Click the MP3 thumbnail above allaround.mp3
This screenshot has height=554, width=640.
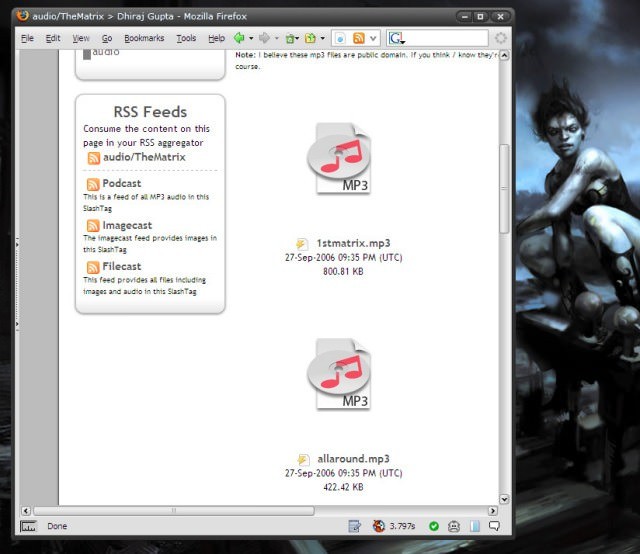[340, 373]
